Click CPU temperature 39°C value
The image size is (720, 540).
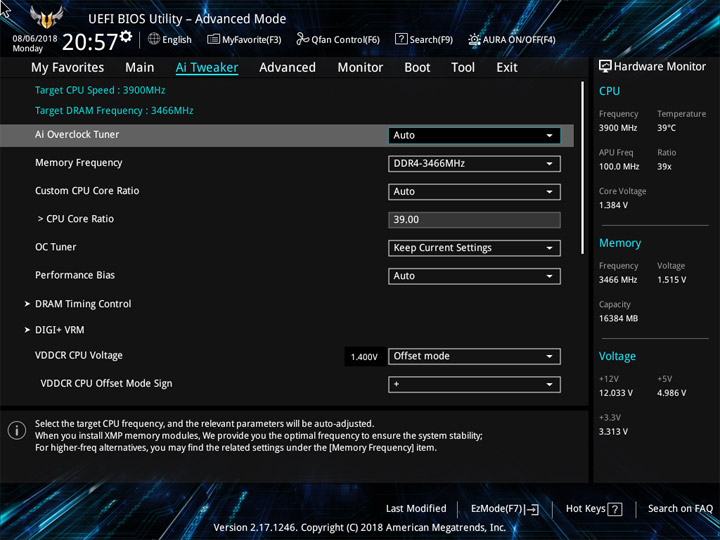click(666, 128)
